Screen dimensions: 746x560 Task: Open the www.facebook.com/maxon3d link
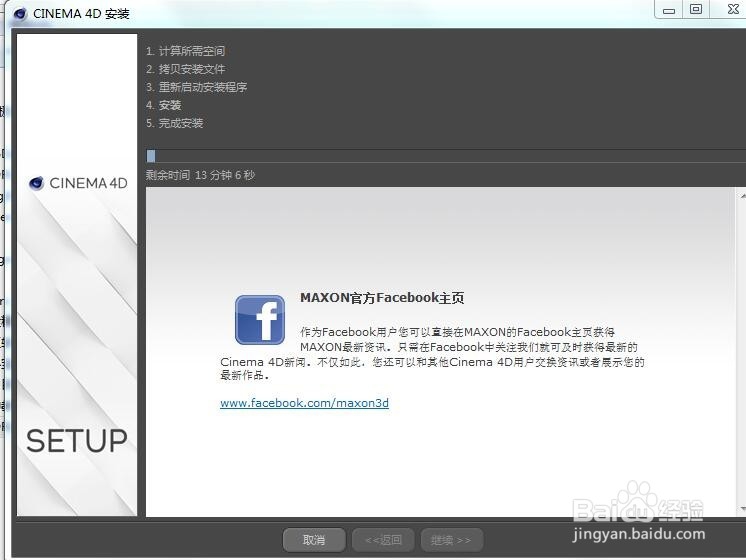coord(304,403)
